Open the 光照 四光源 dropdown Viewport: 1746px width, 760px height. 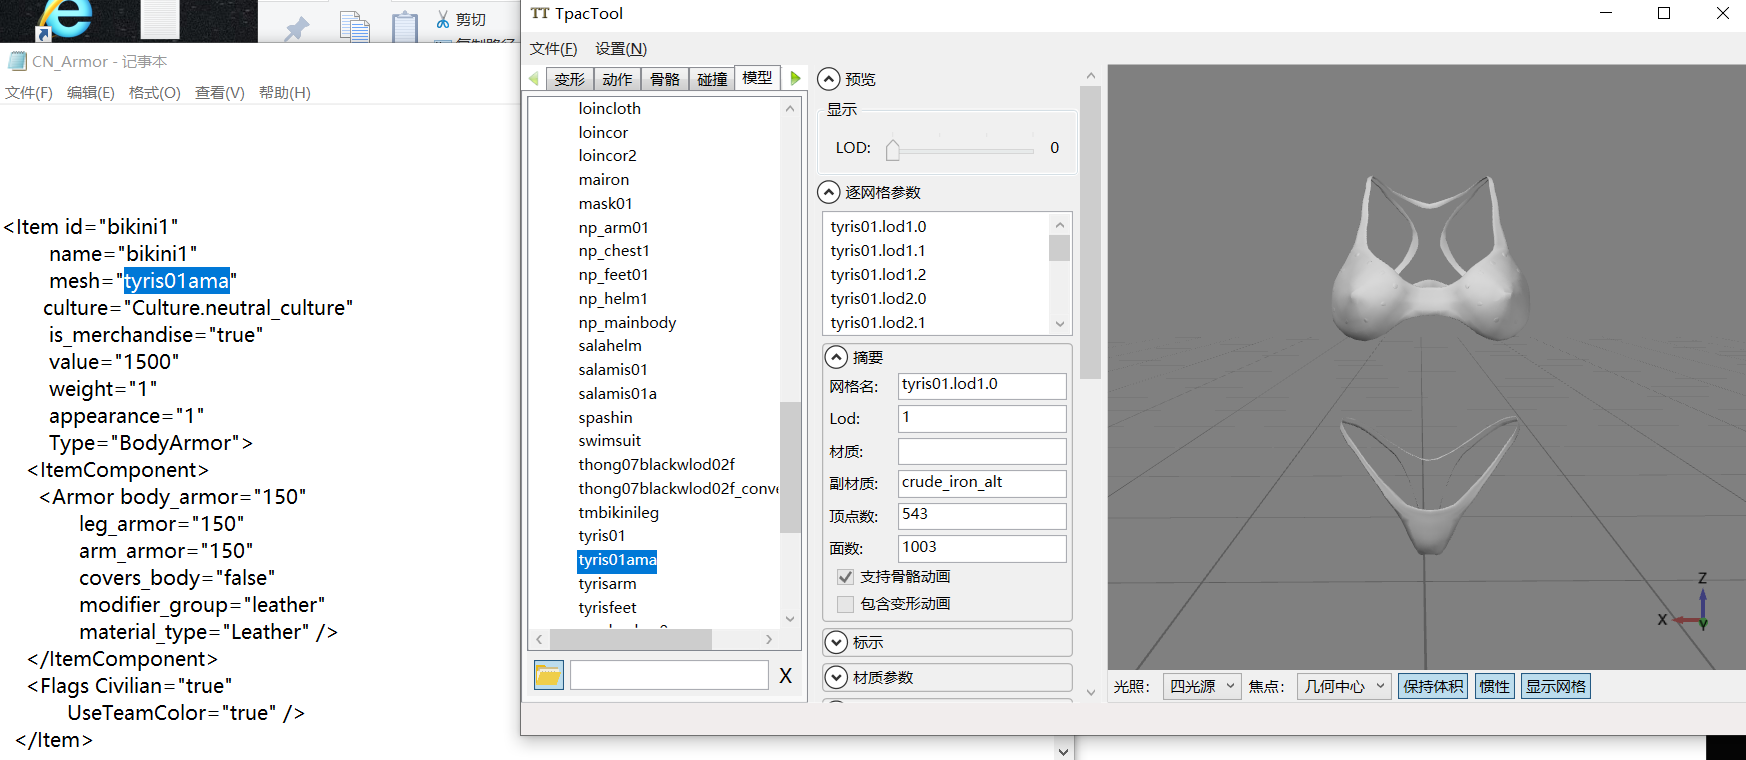(x=1202, y=686)
